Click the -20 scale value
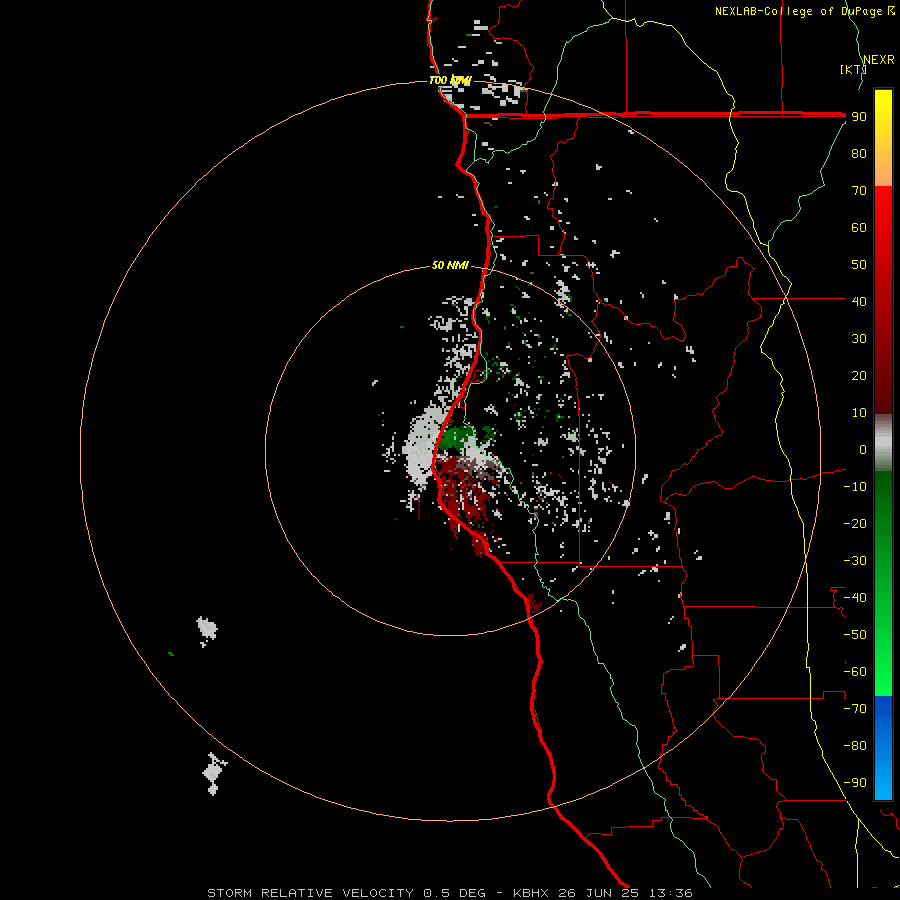 (x=855, y=523)
